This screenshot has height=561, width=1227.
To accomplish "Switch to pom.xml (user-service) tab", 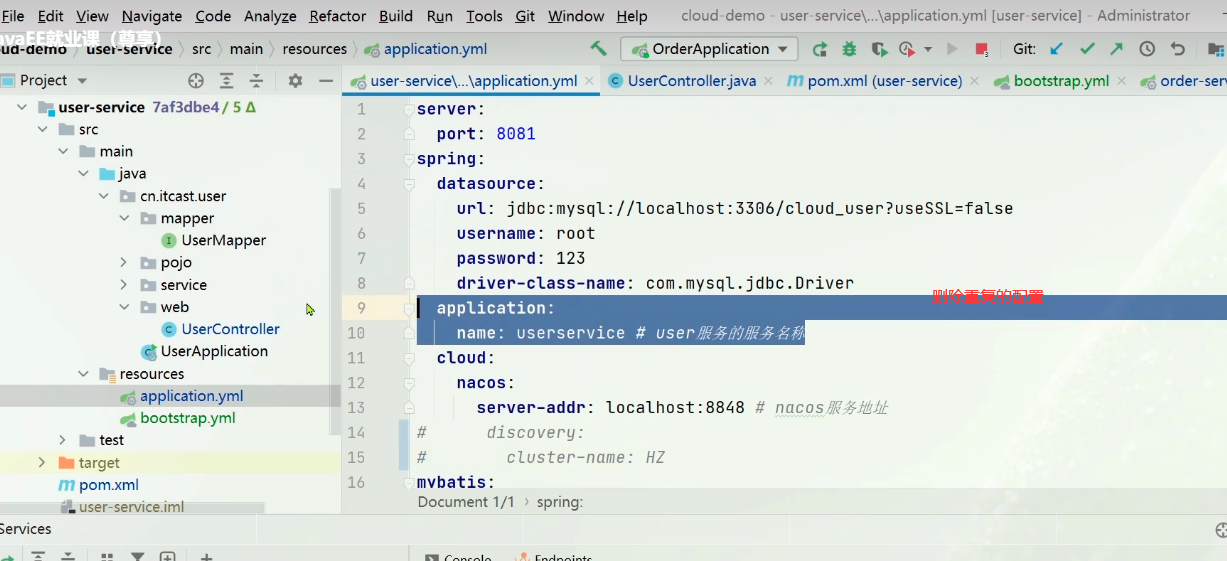I will [x=884, y=81].
